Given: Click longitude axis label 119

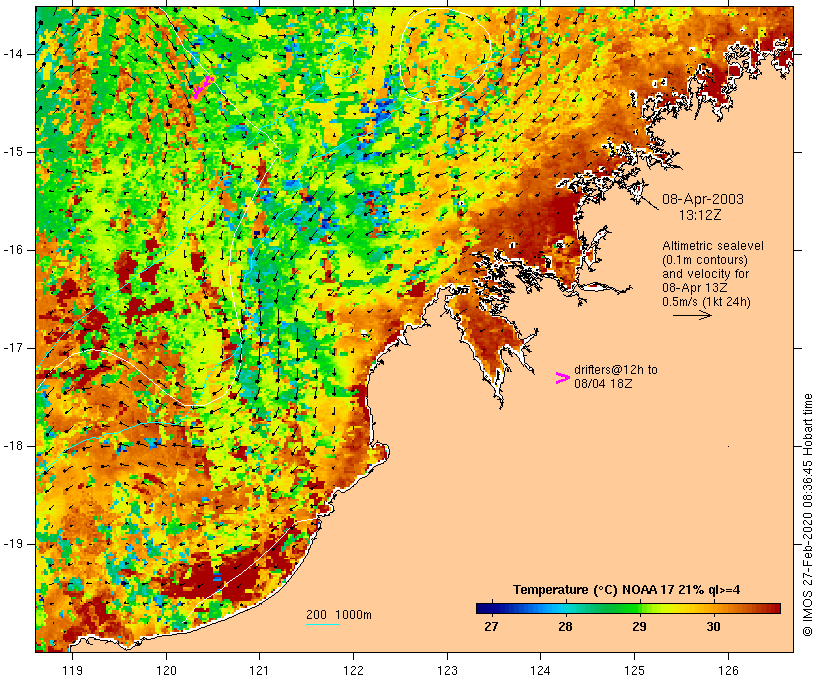Looking at the screenshot, I should (72, 670).
